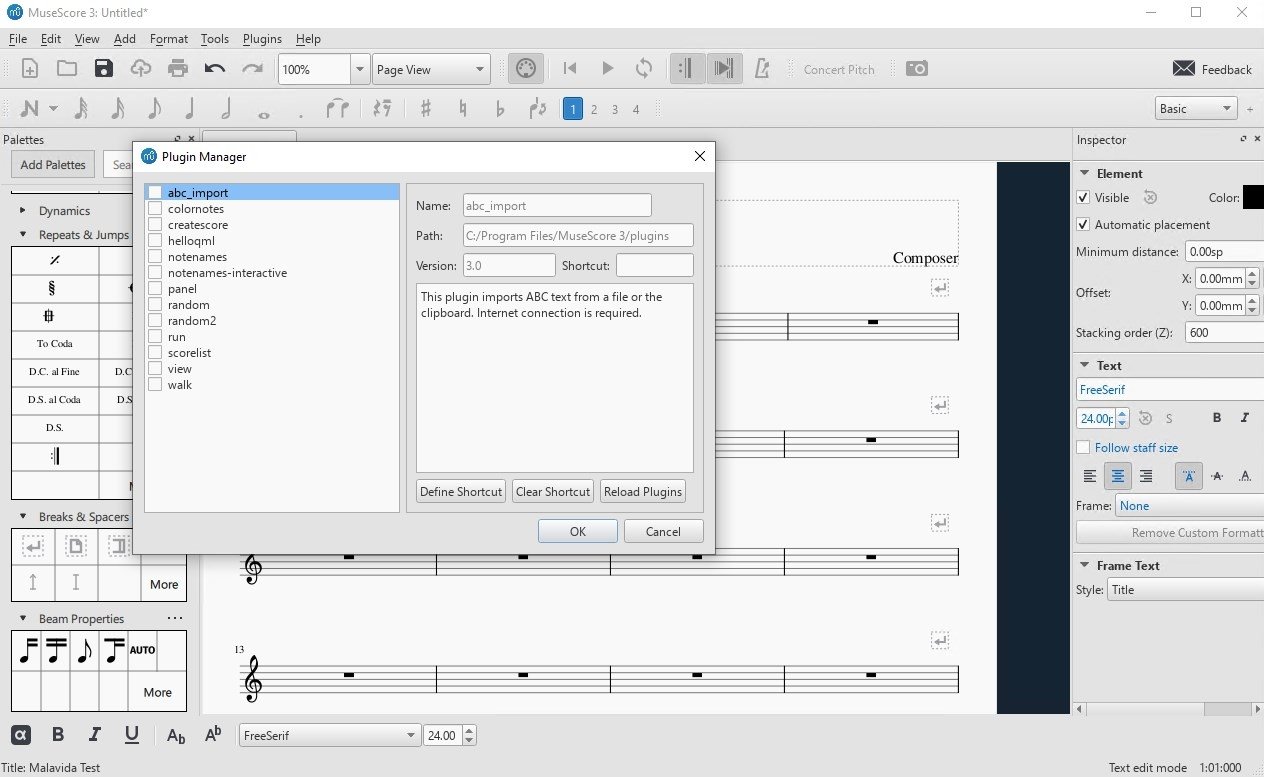Open the Format menu
1264x777 pixels.
point(169,39)
